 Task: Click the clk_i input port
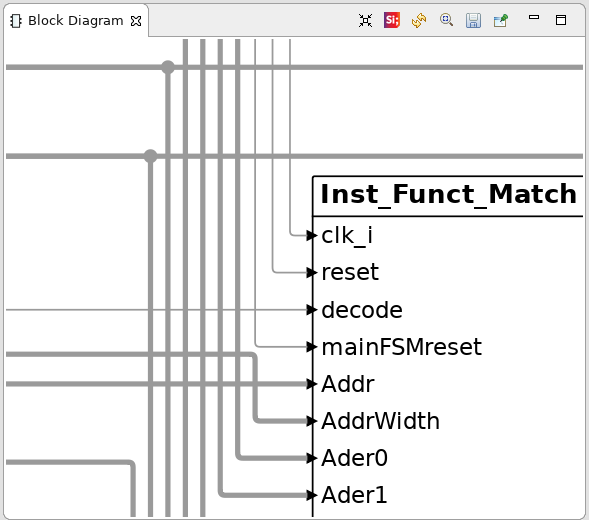point(347,236)
